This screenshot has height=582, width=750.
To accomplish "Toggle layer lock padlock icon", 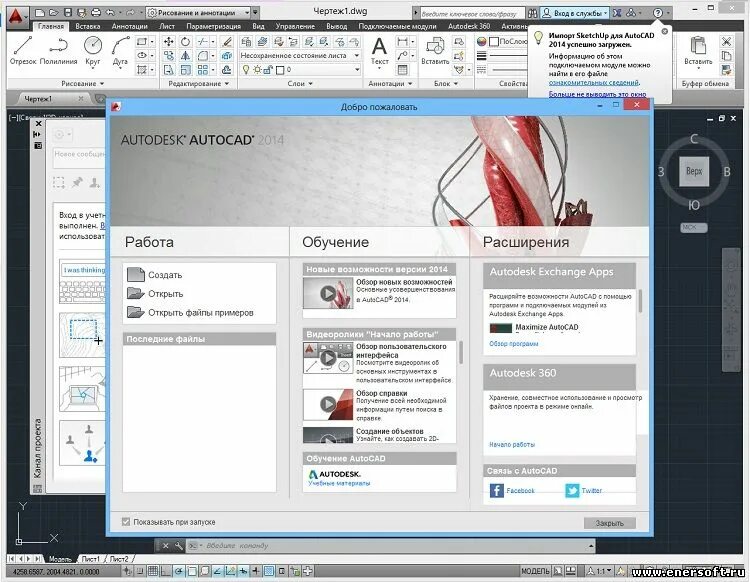I will click(x=268, y=70).
